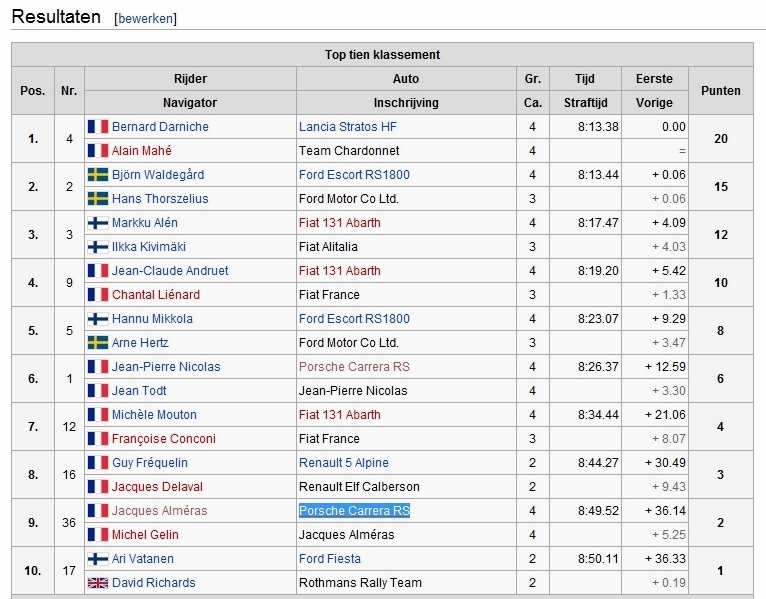The image size is (766, 599).
Task: Open Jean-Claude Andruet driver link
Action: [x=170, y=270]
